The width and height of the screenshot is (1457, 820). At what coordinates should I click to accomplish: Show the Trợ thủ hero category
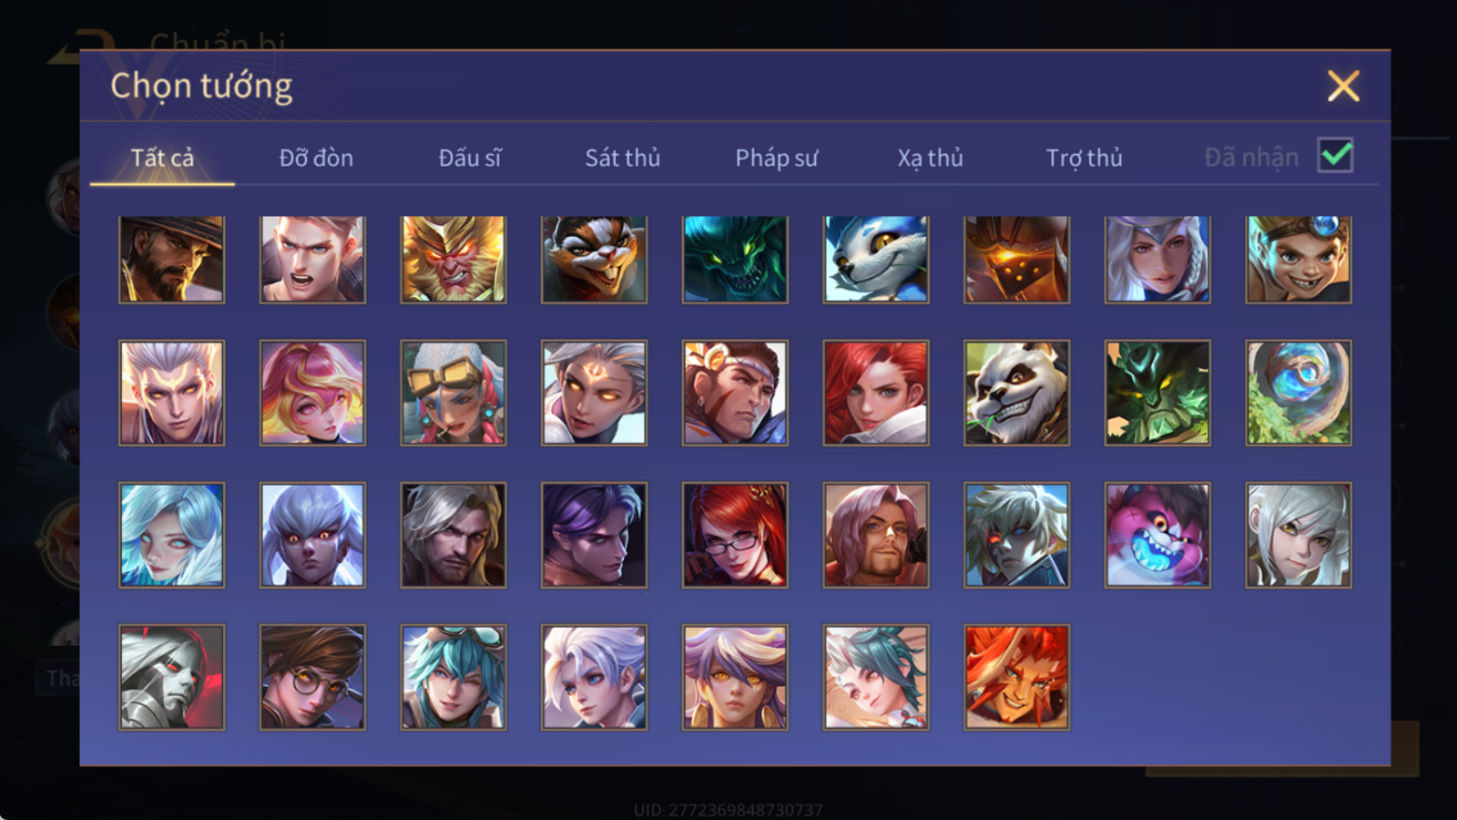click(x=1084, y=158)
